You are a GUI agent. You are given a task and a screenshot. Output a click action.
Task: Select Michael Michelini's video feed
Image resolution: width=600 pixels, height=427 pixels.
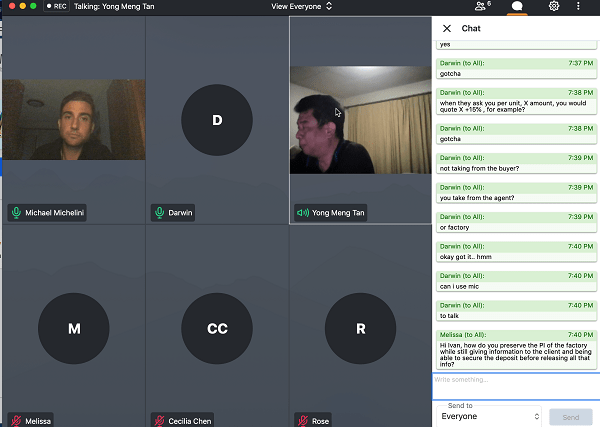[73, 120]
